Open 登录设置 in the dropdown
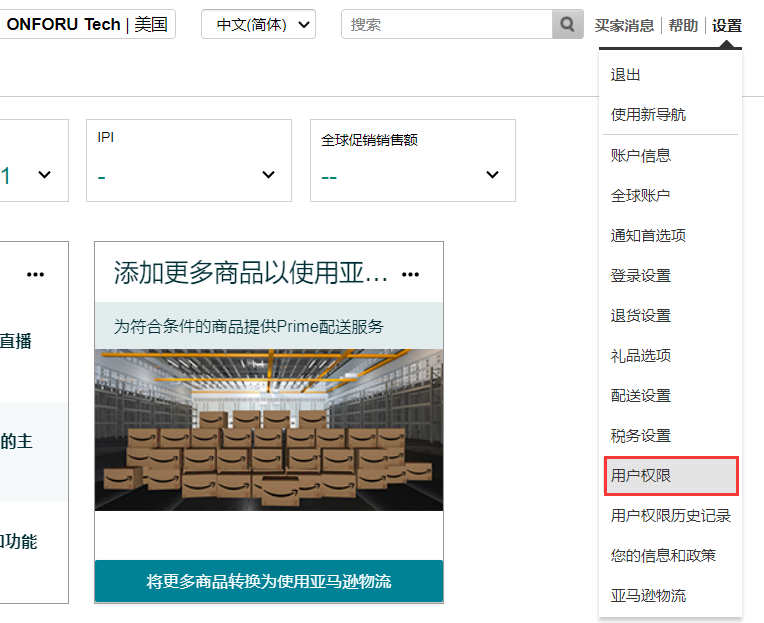This screenshot has width=764, height=623. point(641,276)
